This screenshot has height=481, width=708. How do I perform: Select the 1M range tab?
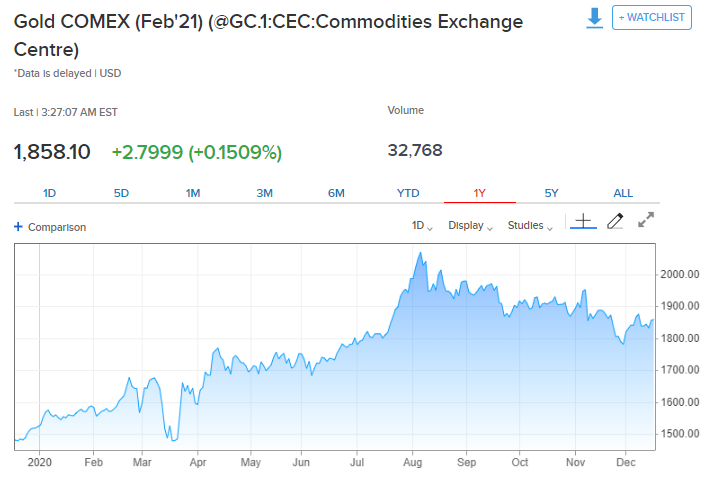point(193,193)
